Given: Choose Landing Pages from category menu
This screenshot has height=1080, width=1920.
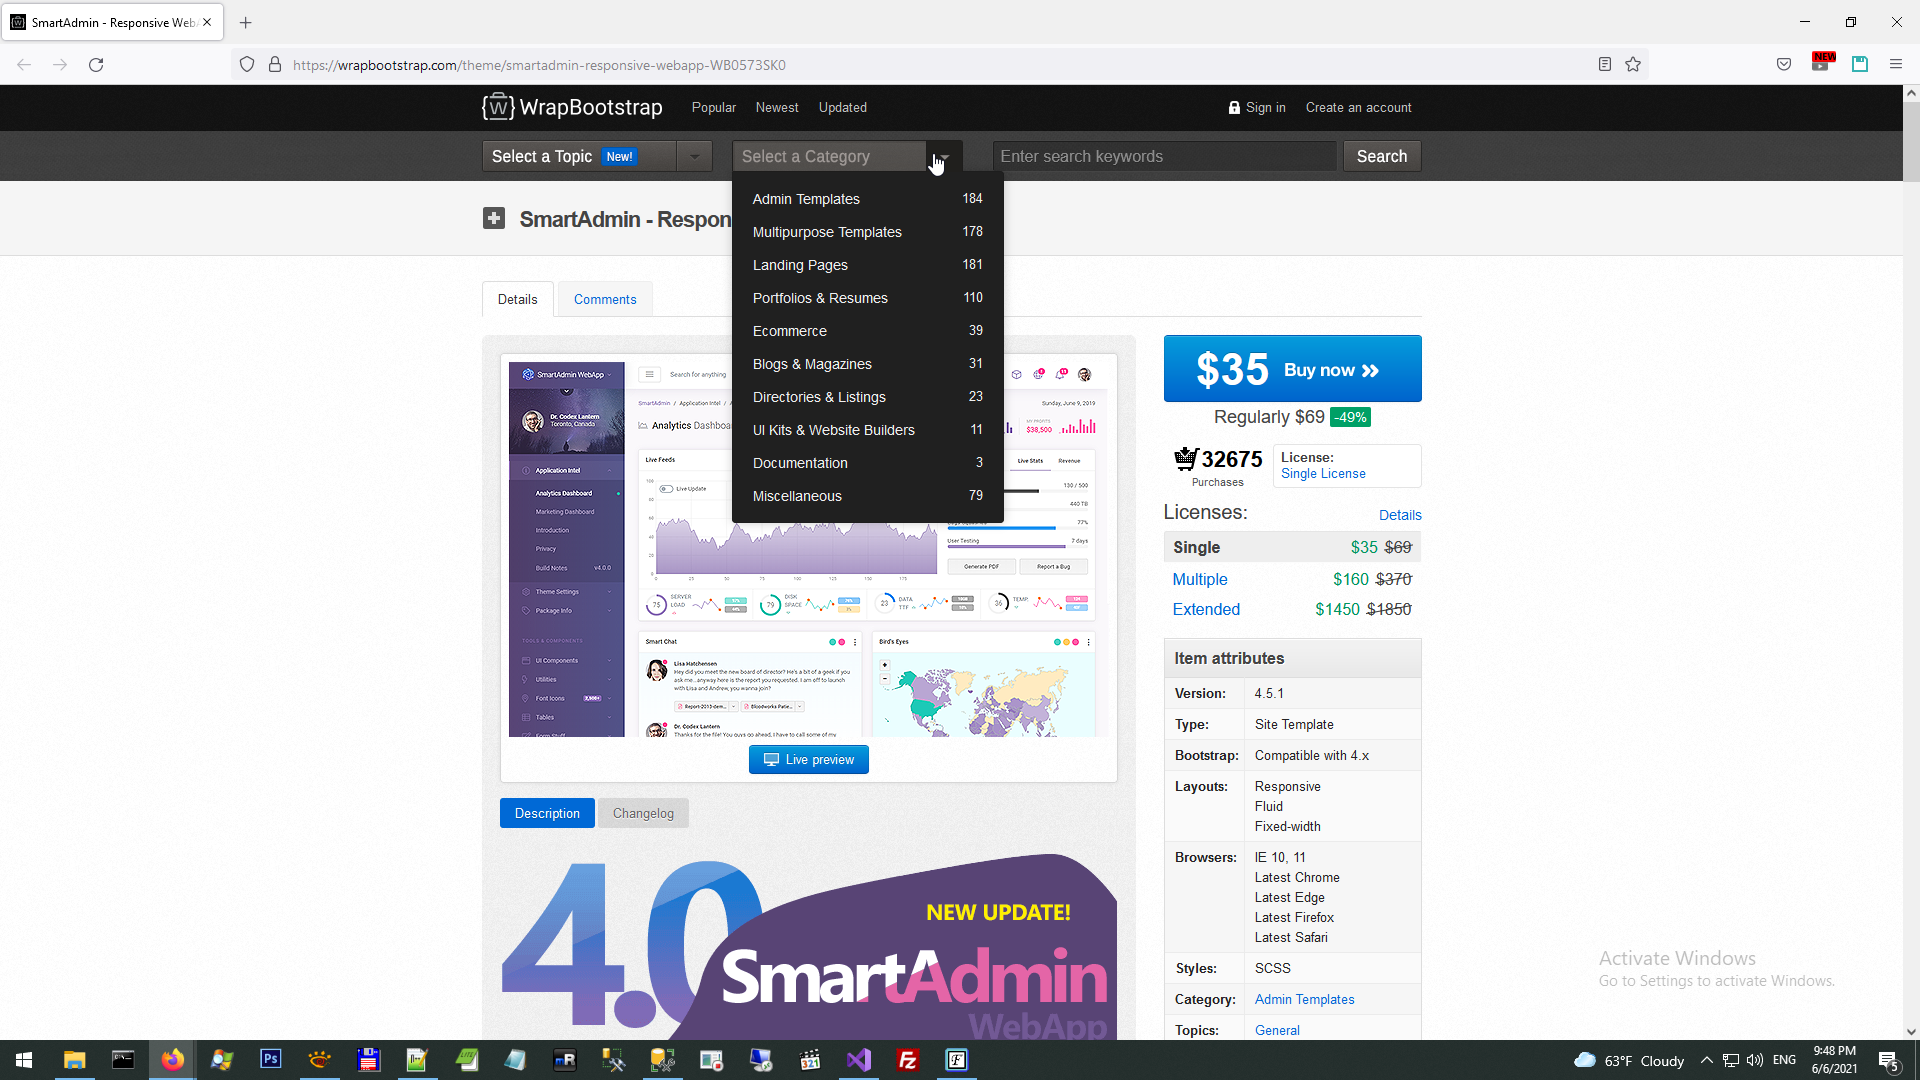Looking at the screenshot, I should point(800,265).
